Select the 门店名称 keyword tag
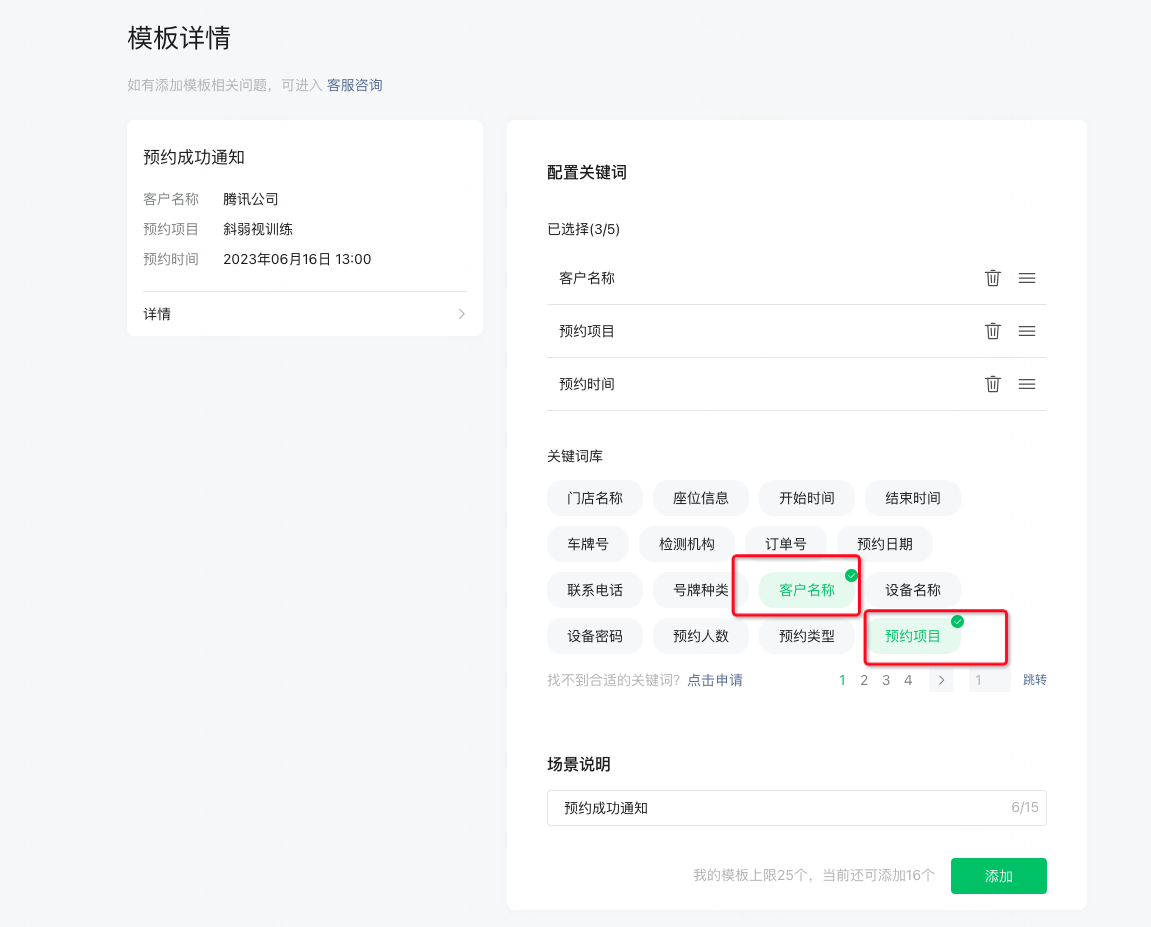This screenshot has width=1151, height=927. coord(595,498)
